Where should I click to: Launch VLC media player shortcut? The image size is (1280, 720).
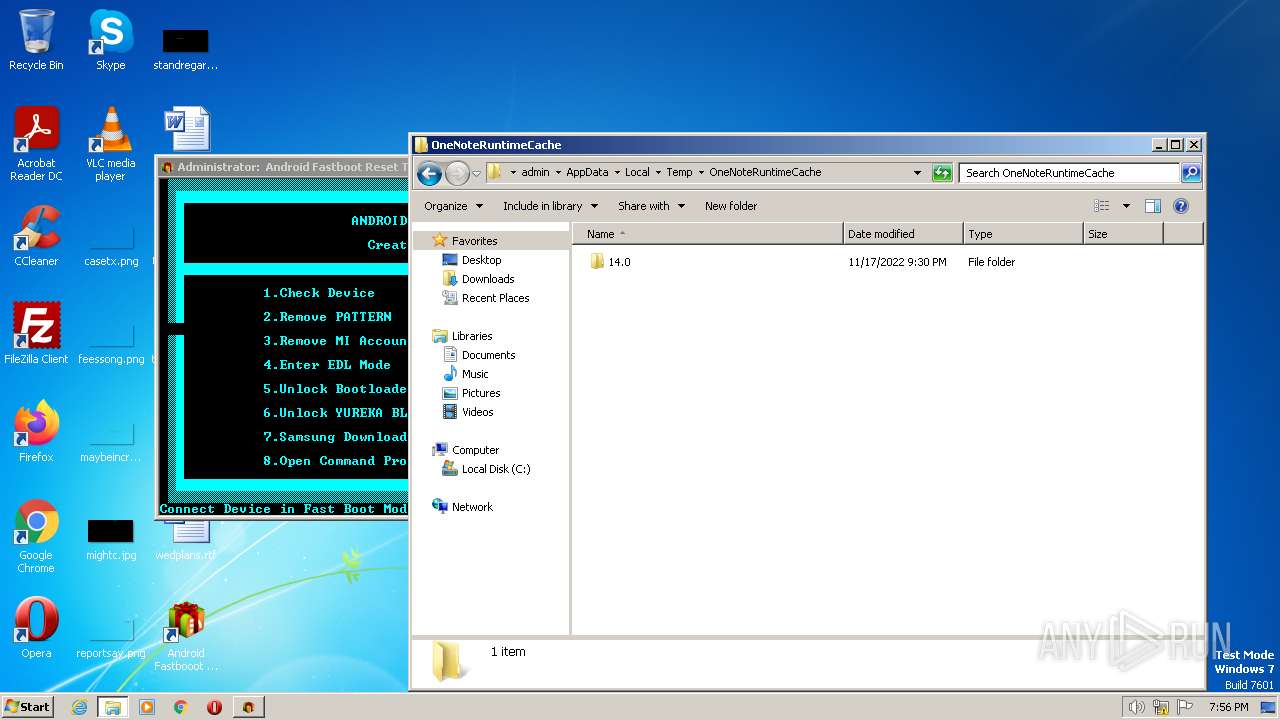click(110, 144)
